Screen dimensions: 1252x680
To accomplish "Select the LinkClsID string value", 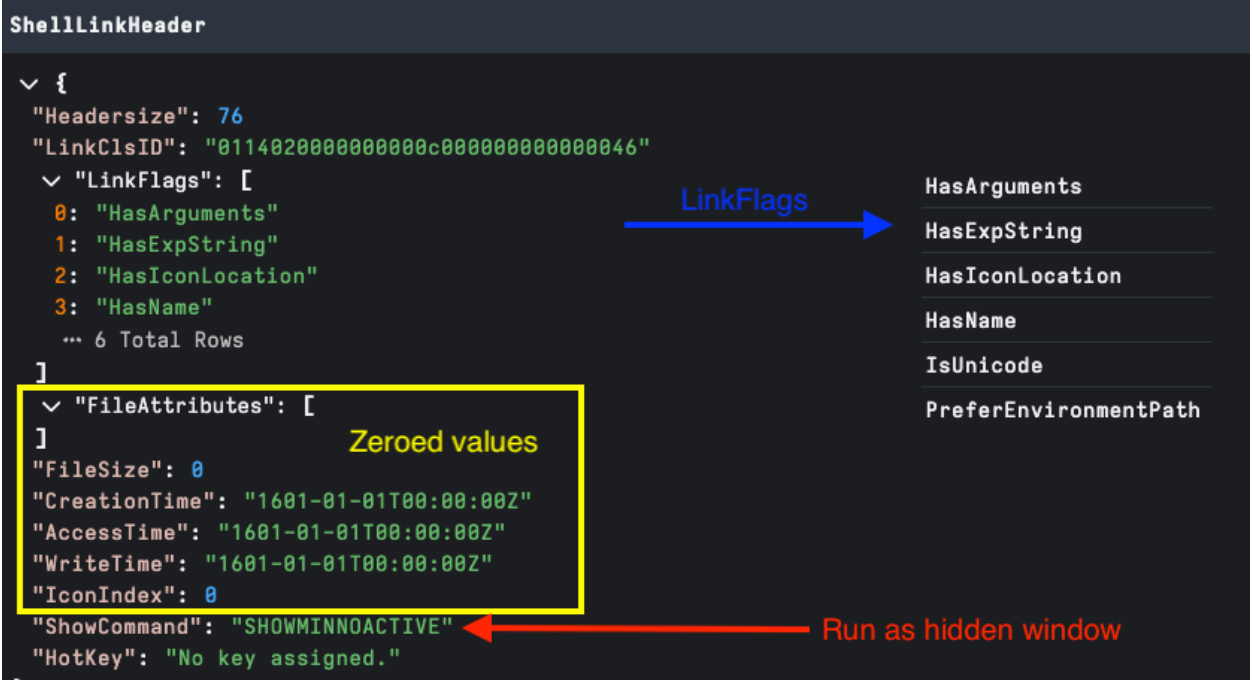I will 428,148.
